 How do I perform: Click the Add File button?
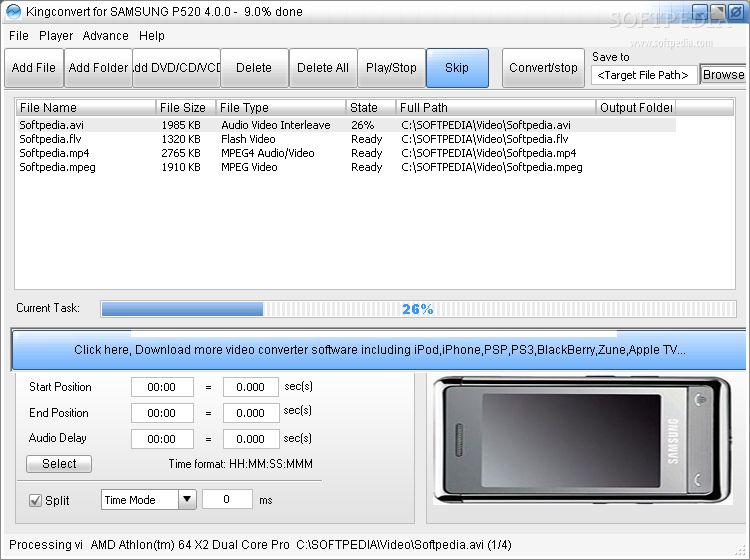click(34, 68)
